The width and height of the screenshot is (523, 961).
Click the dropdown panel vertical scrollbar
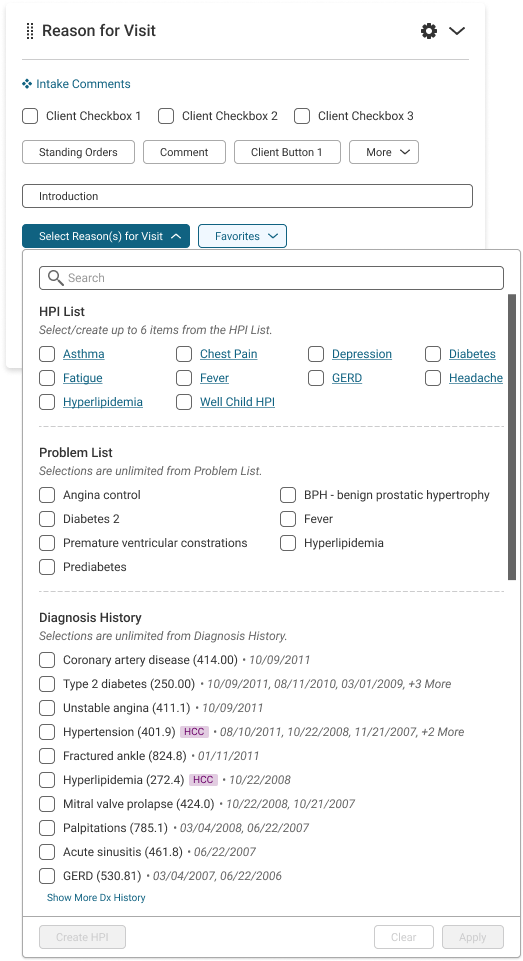tap(512, 436)
